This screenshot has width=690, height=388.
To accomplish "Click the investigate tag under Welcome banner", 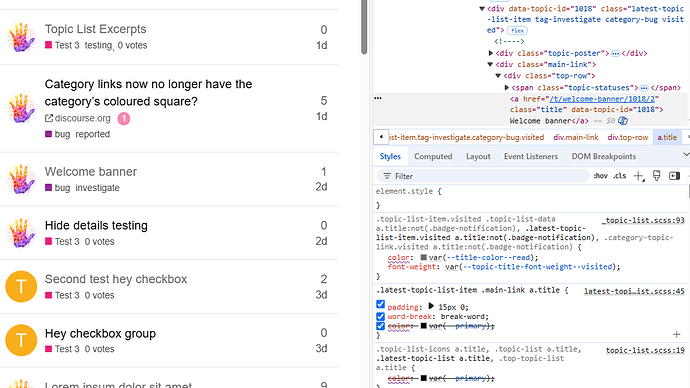I will click(x=97, y=188).
